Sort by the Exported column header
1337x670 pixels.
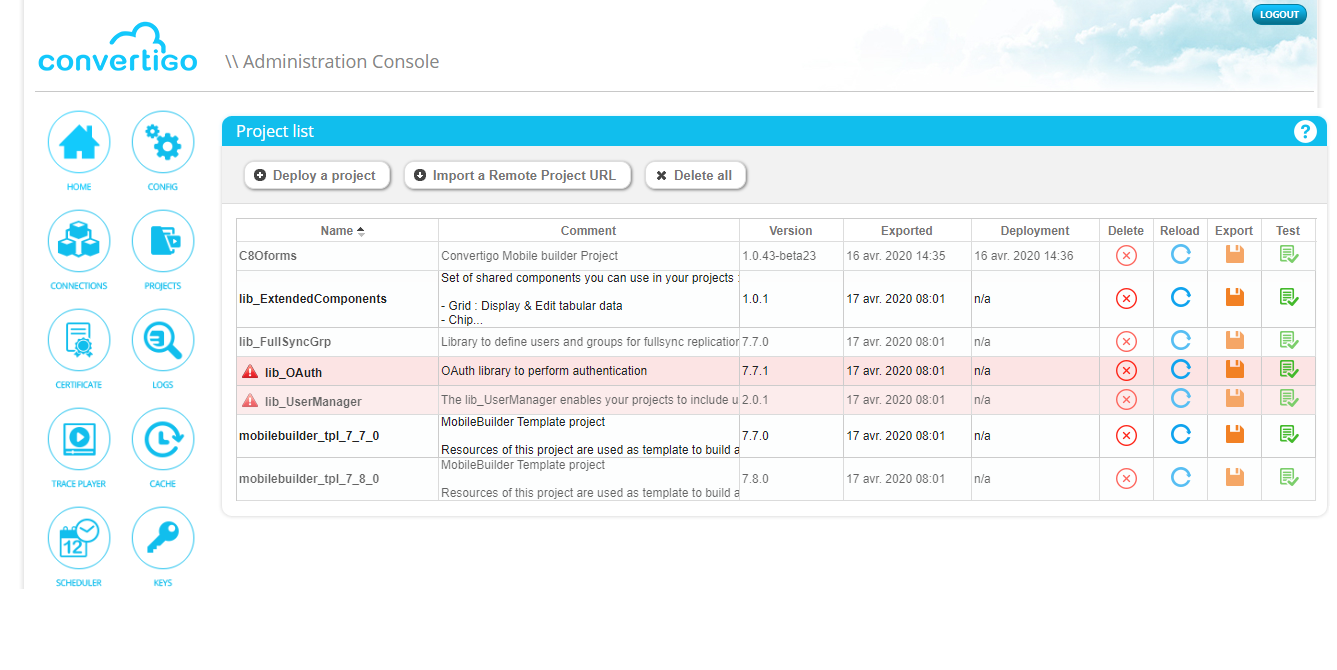pos(907,230)
